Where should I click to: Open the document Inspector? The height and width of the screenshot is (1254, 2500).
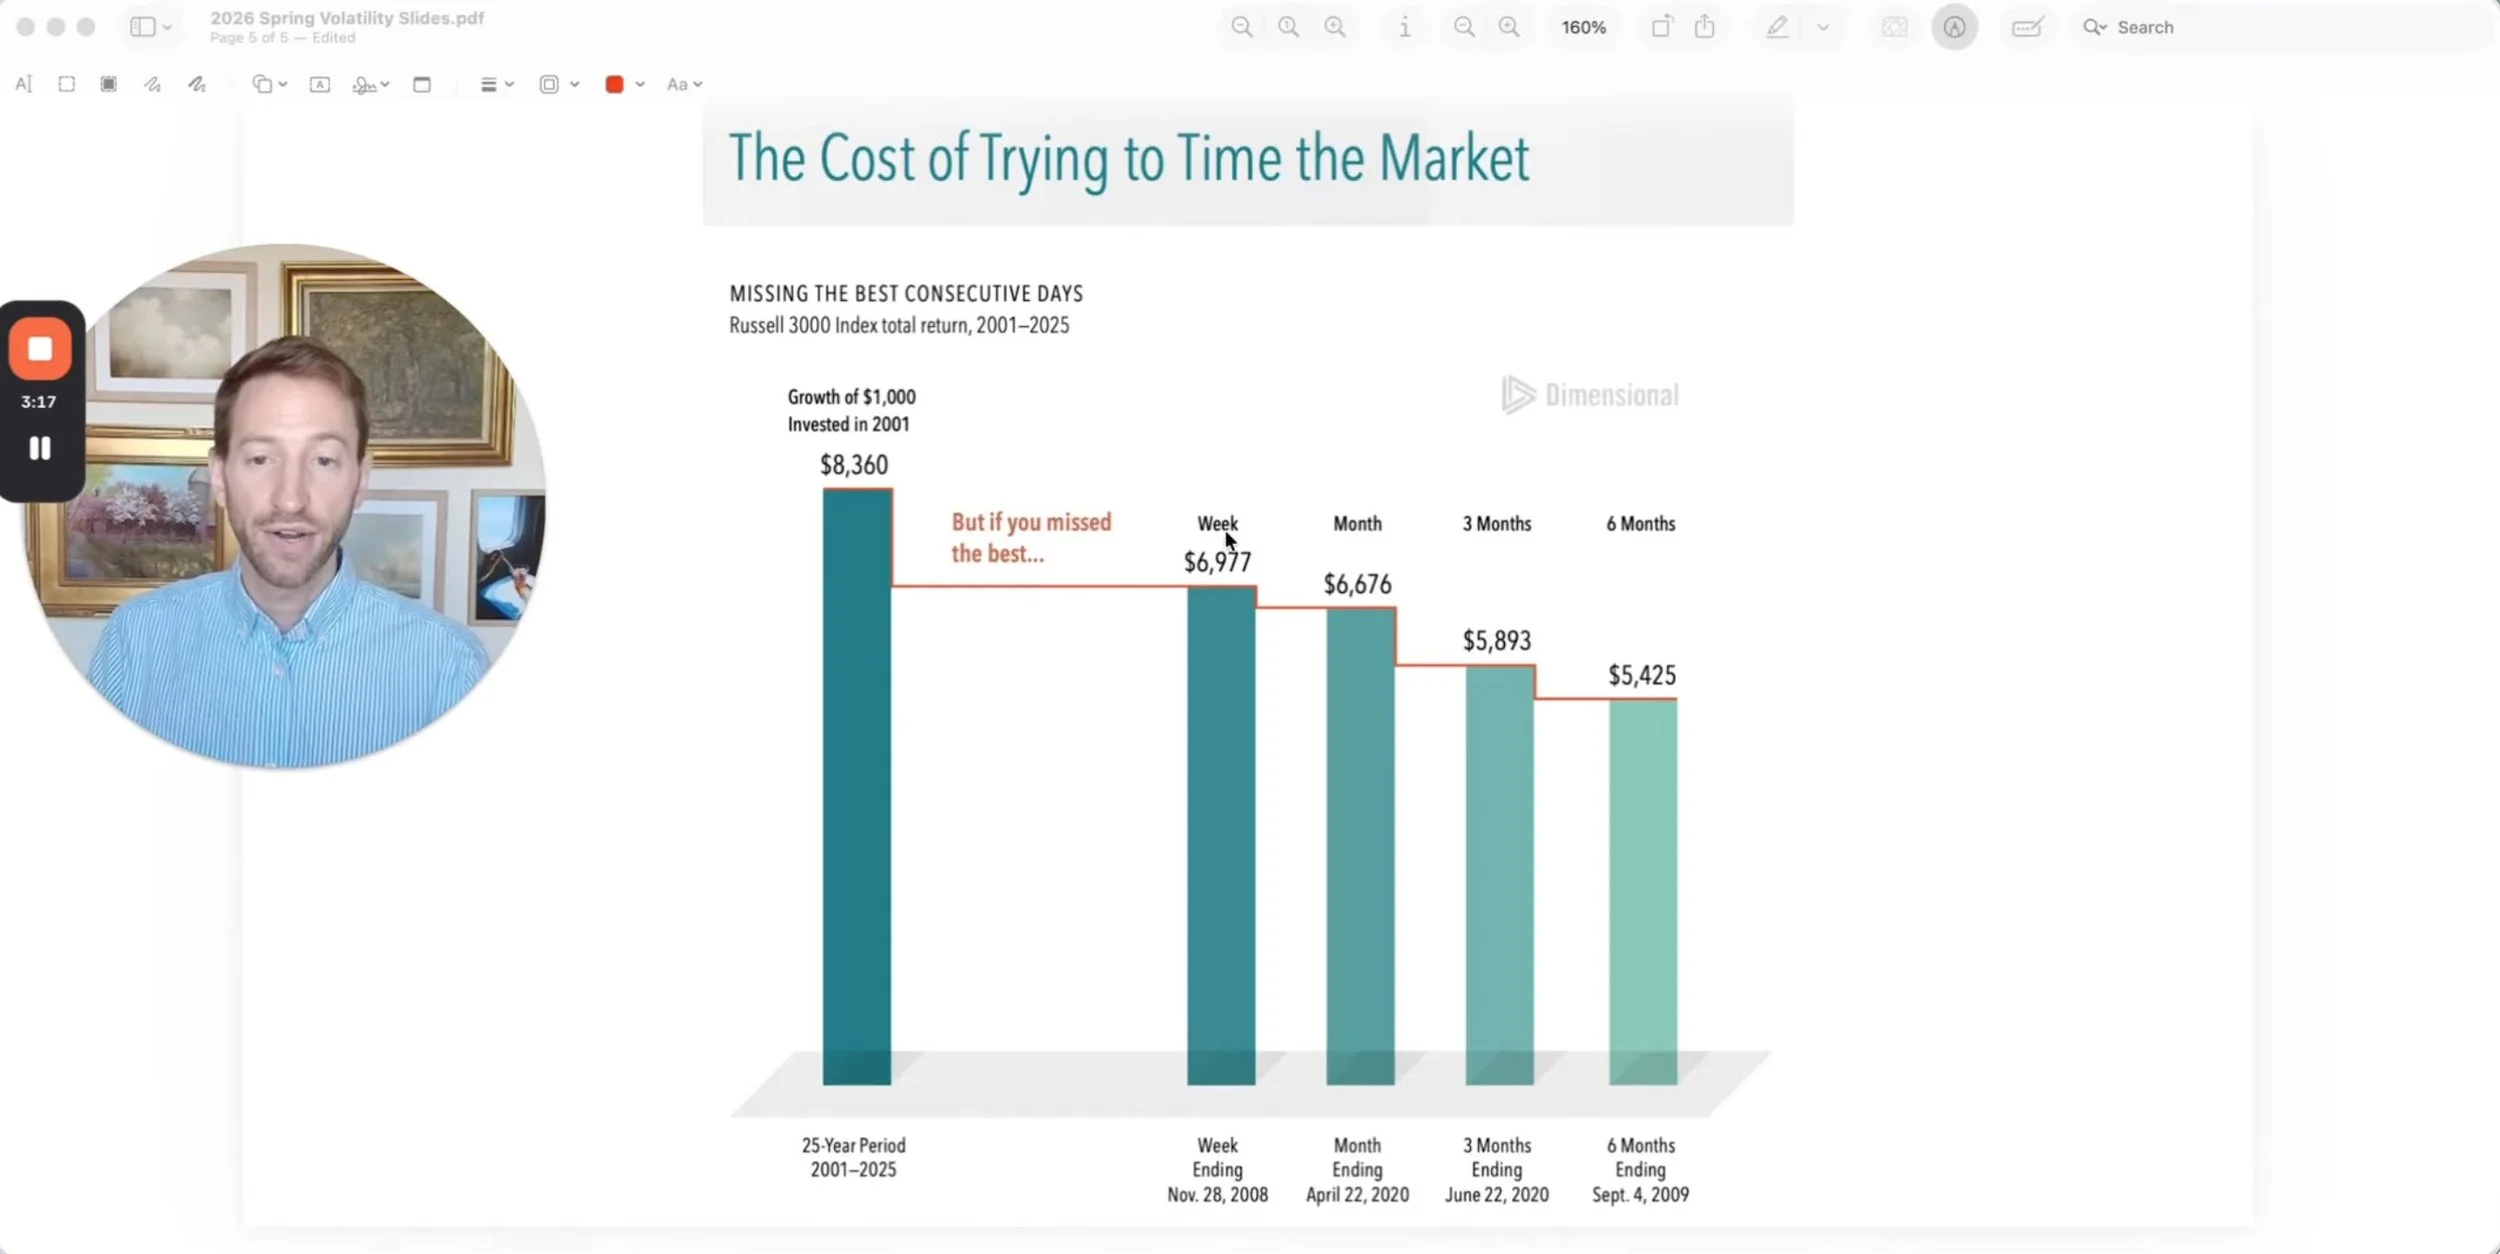1404,26
